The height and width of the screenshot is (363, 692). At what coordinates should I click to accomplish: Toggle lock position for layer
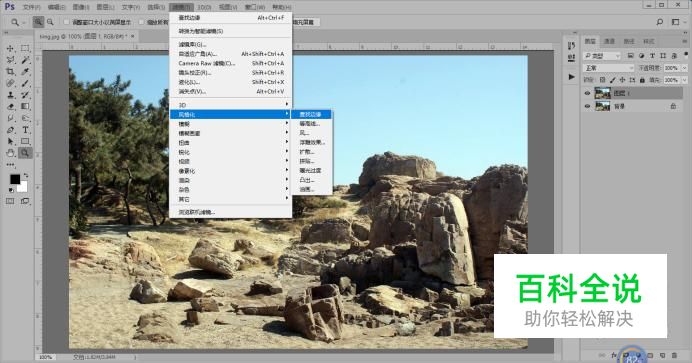622,80
